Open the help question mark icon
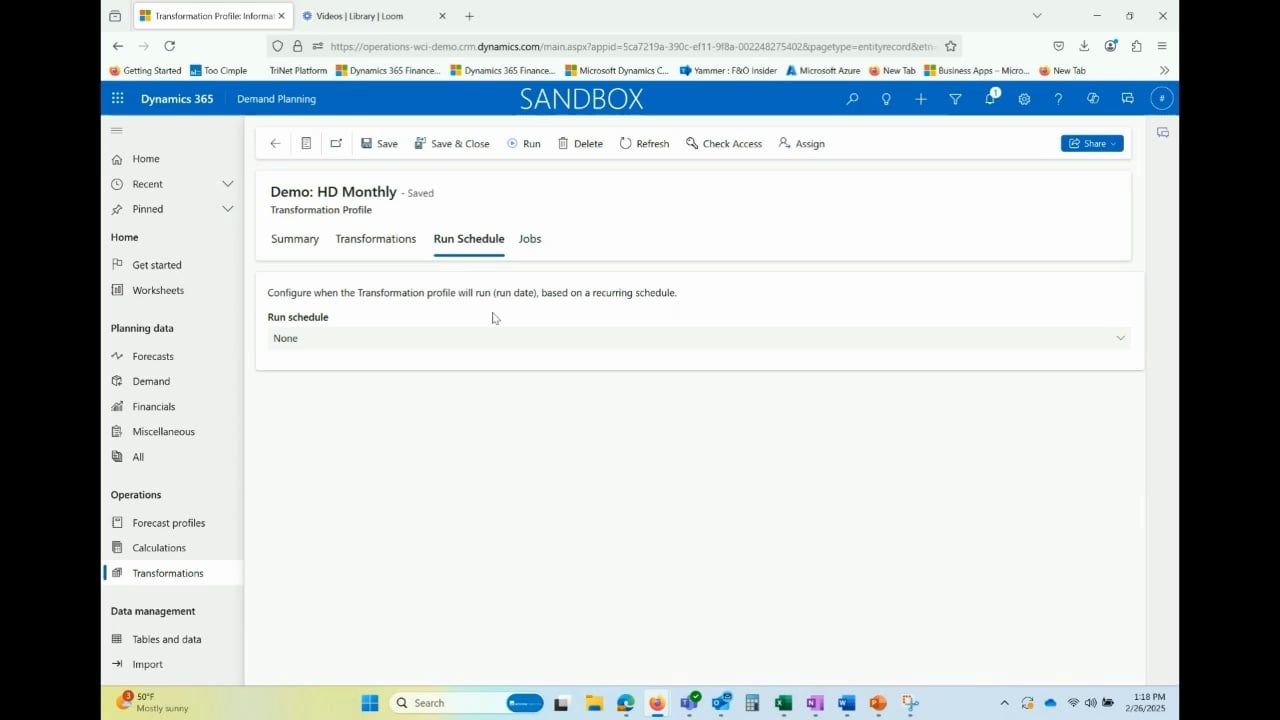This screenshot has width=1280, height=720. (x=1058, y=98)
